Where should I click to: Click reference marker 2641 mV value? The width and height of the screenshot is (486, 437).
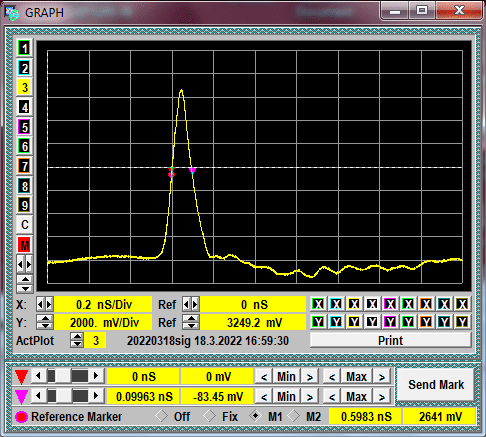click(439, 417)
